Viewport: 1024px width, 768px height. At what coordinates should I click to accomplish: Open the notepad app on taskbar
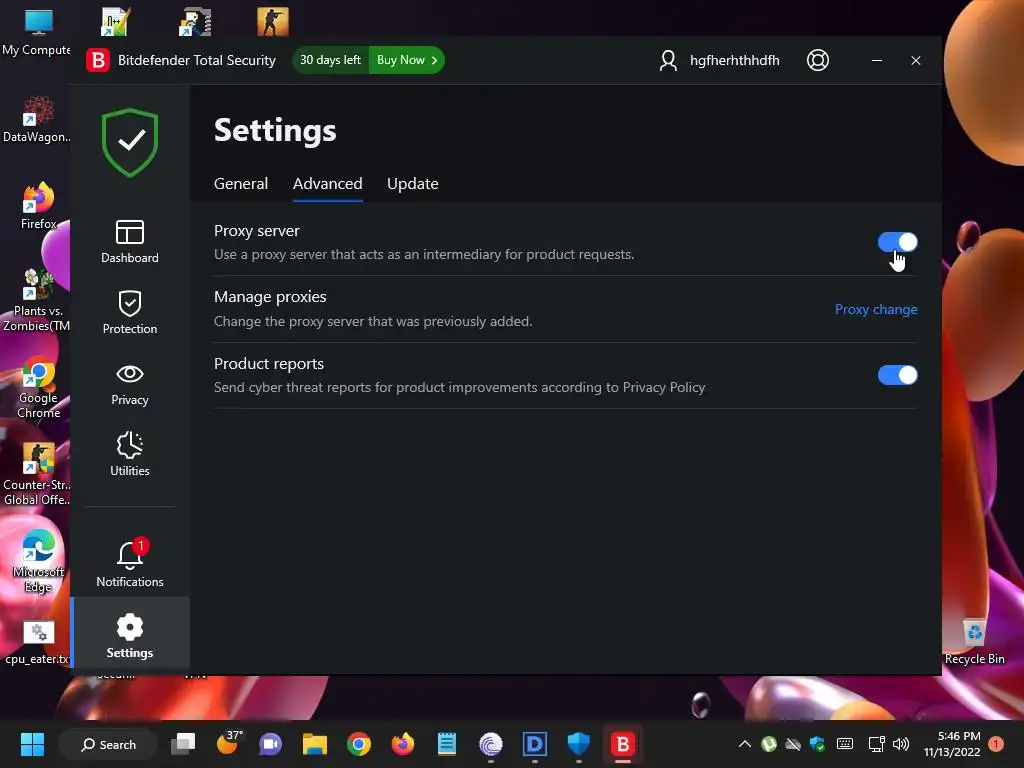(x=447, y=744)
